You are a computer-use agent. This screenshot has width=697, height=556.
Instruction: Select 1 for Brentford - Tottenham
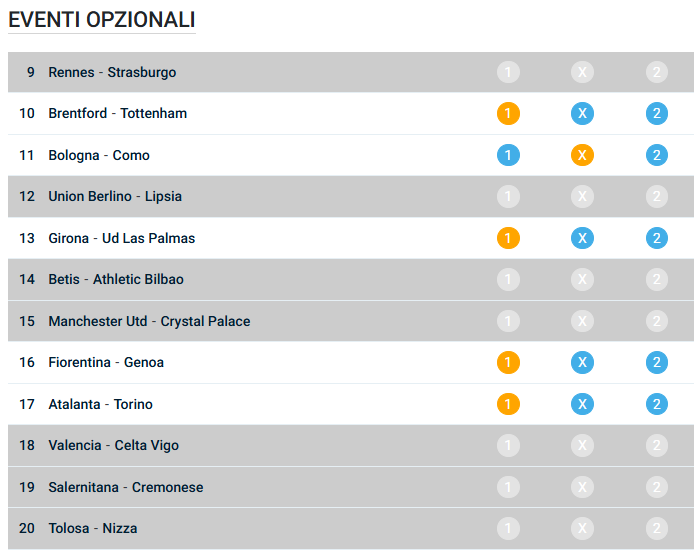[x=508, y=113]
